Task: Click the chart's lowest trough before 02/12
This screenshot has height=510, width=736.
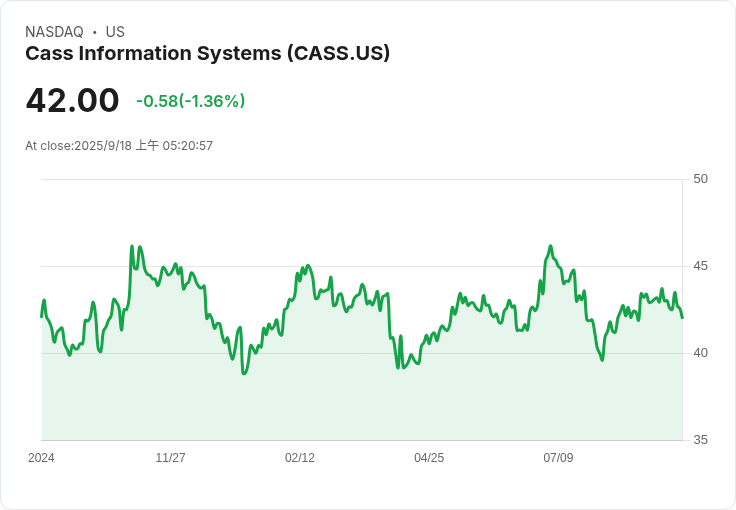Action: (x=244, y=373)
